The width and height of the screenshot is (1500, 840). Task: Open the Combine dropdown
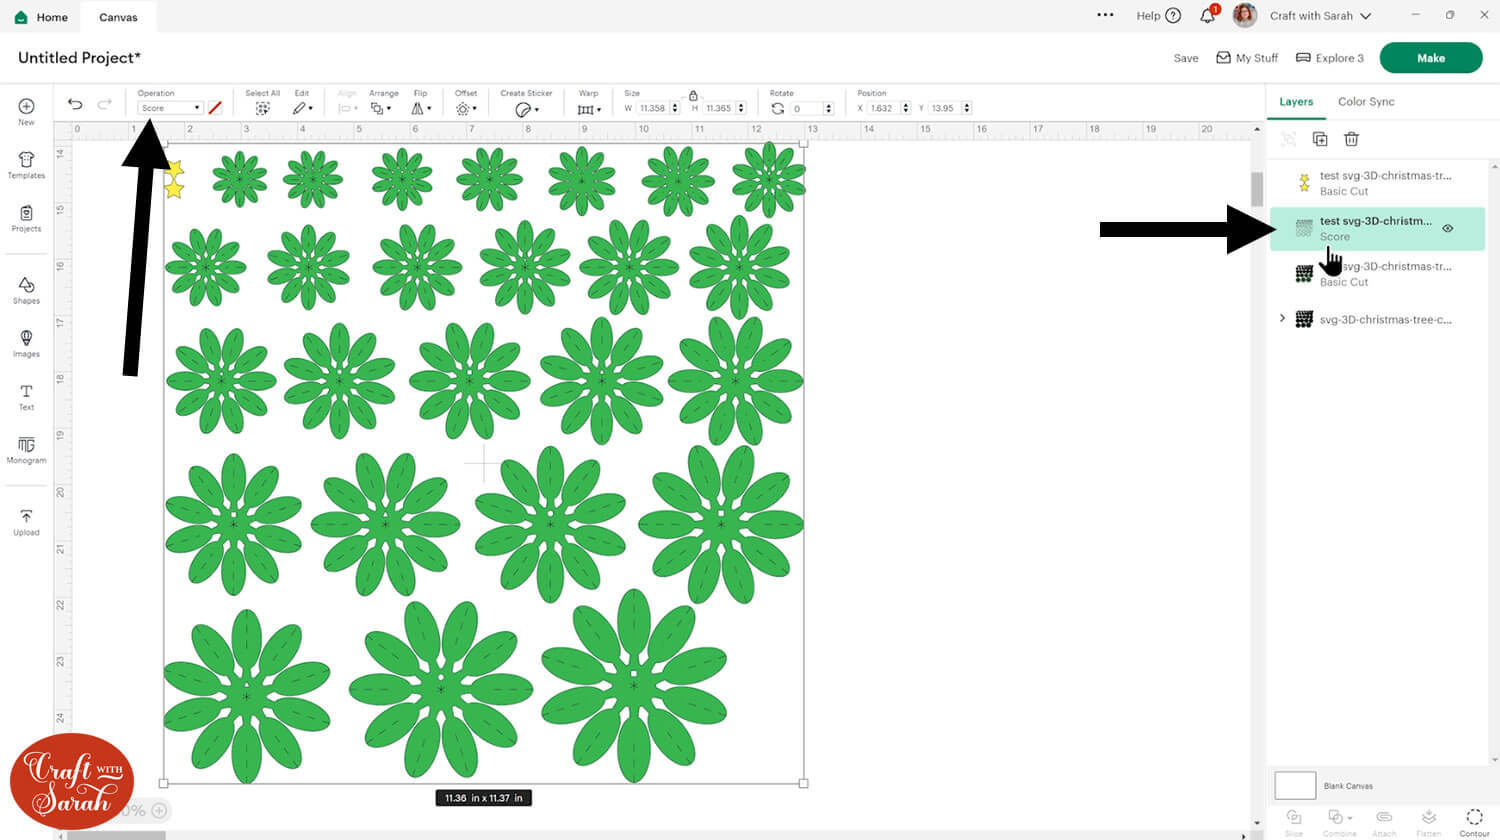click(x=1339, y=821)
